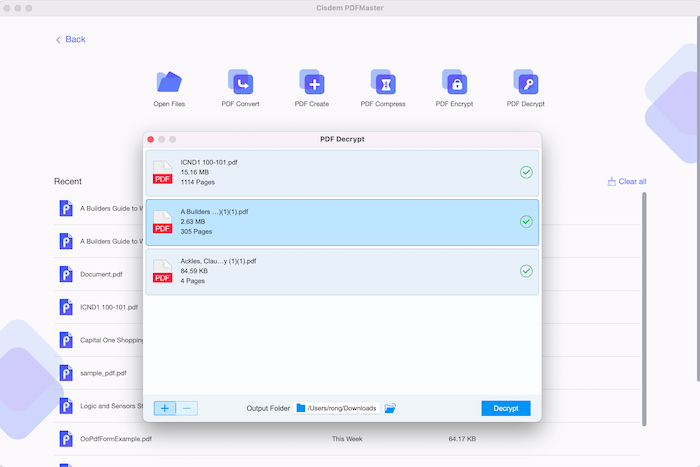Click Clear all in Recent list
This screenshot has height=467, width=700.
(x=627, y=181)
